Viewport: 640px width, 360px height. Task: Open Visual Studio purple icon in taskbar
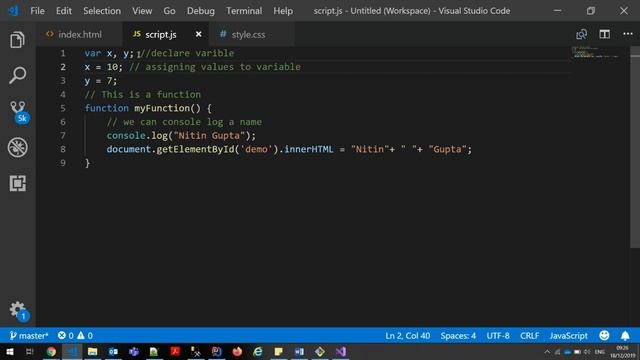pos(341,351)
